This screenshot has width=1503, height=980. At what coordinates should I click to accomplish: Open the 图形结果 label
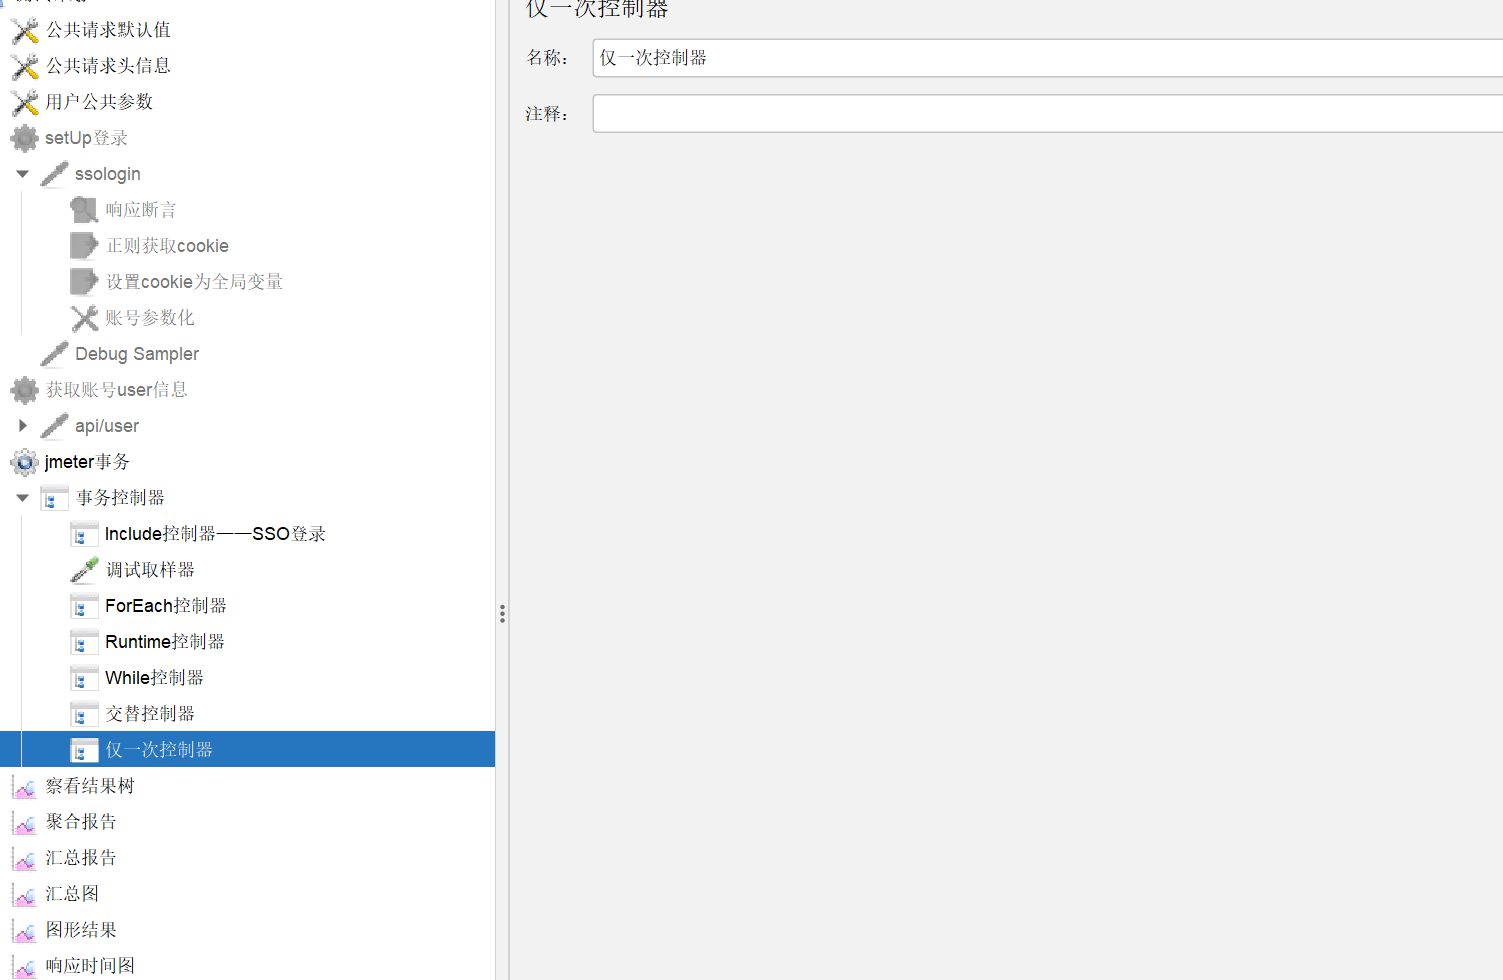tap(81, 930)
